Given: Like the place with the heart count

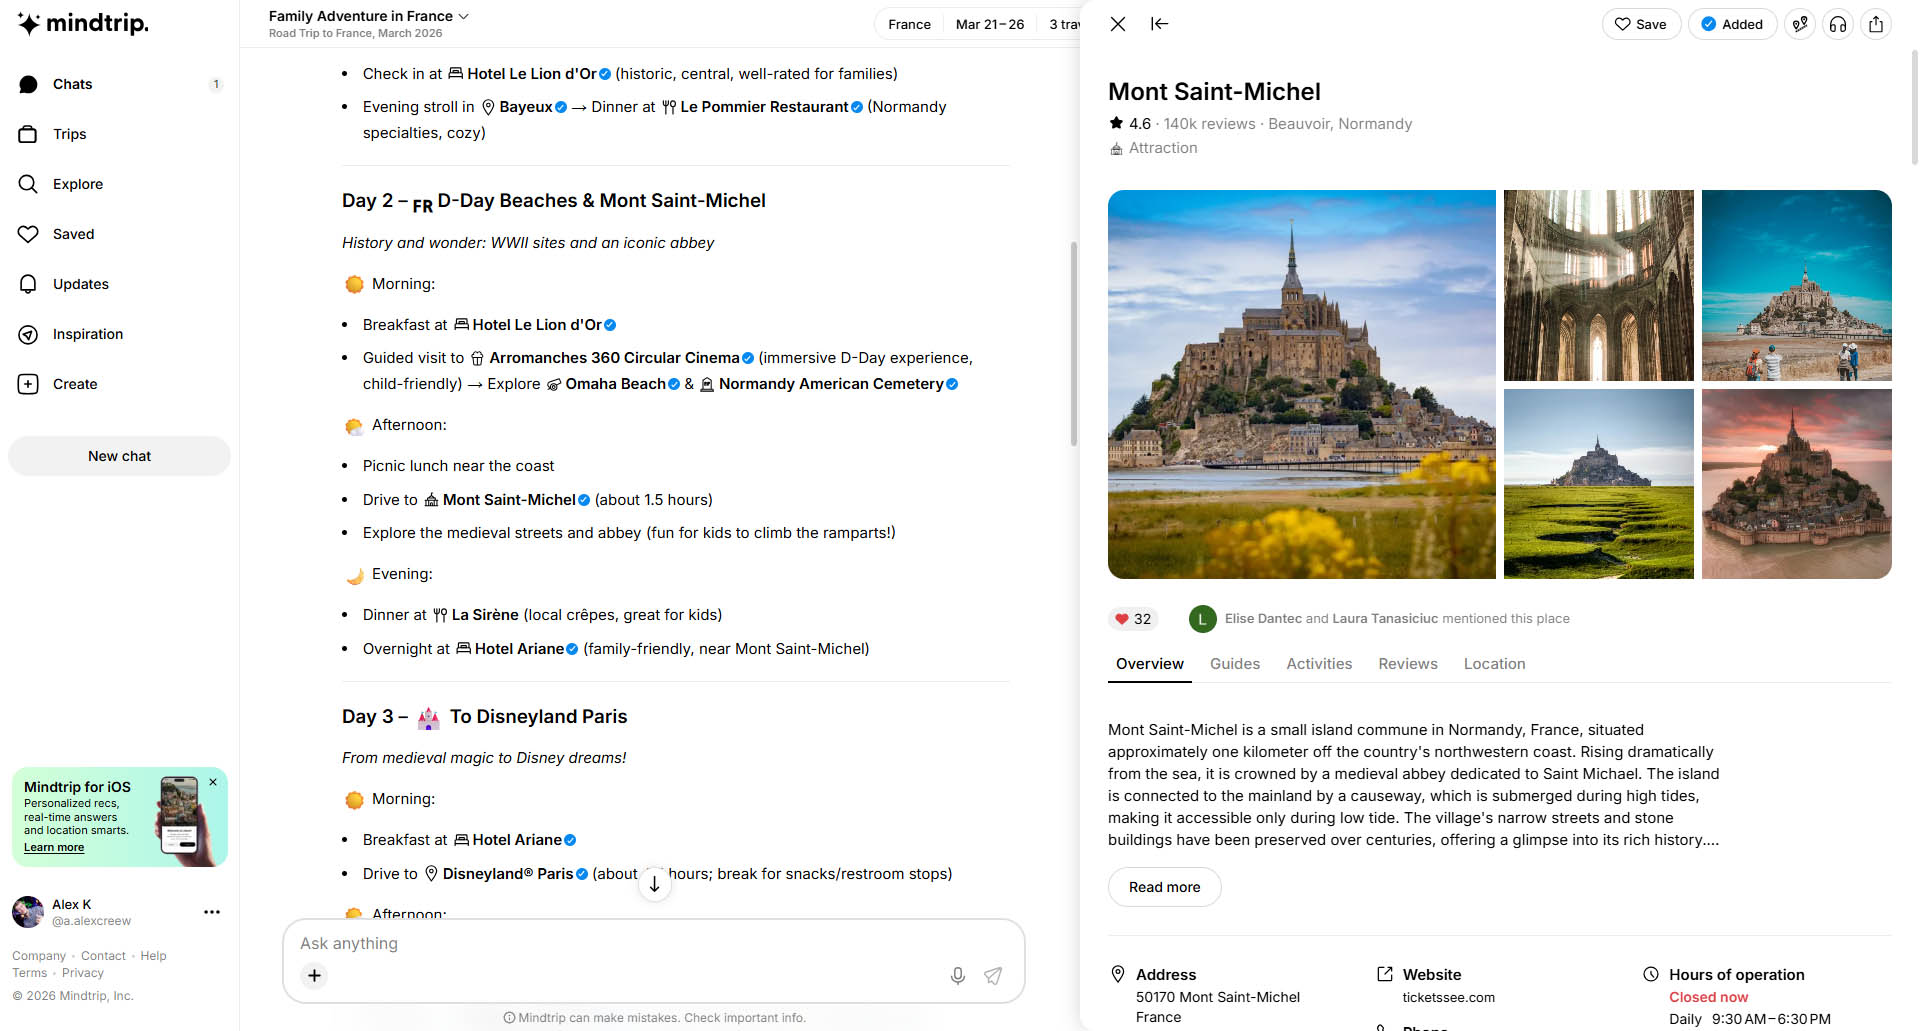Looking at the screenshot, I should pyautogui.click(x=1133, y=619).
